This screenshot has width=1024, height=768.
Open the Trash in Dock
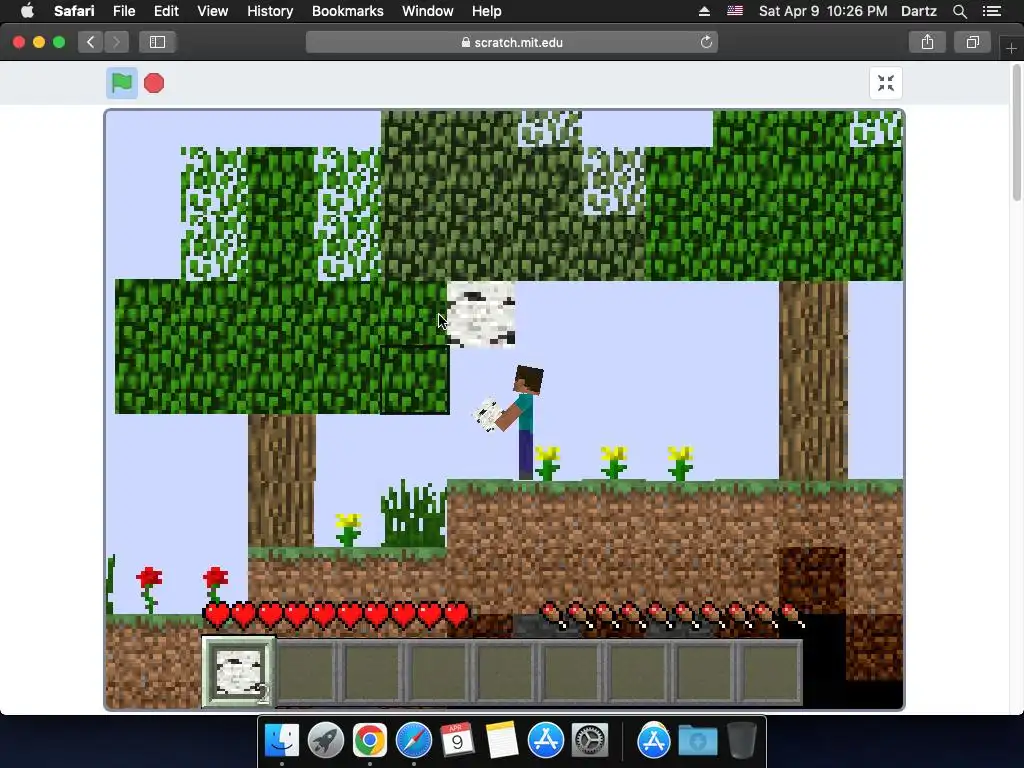pyautogui.click(x=741, y=740)
